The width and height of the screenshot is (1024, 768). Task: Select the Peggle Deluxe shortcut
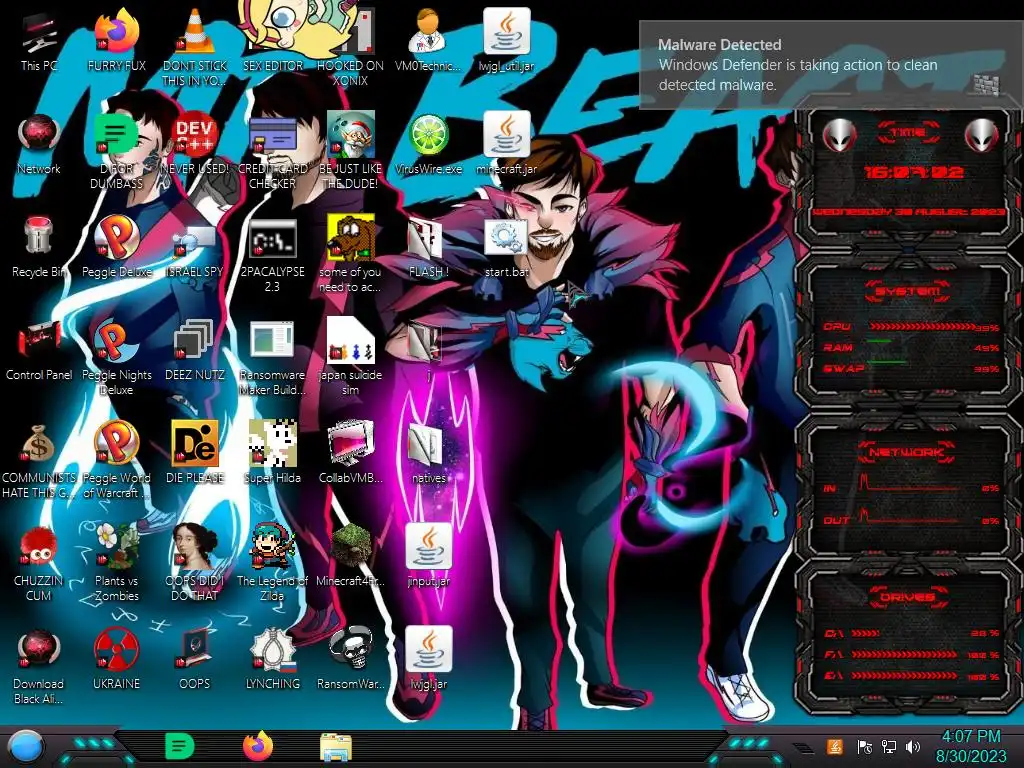(116, 248)
